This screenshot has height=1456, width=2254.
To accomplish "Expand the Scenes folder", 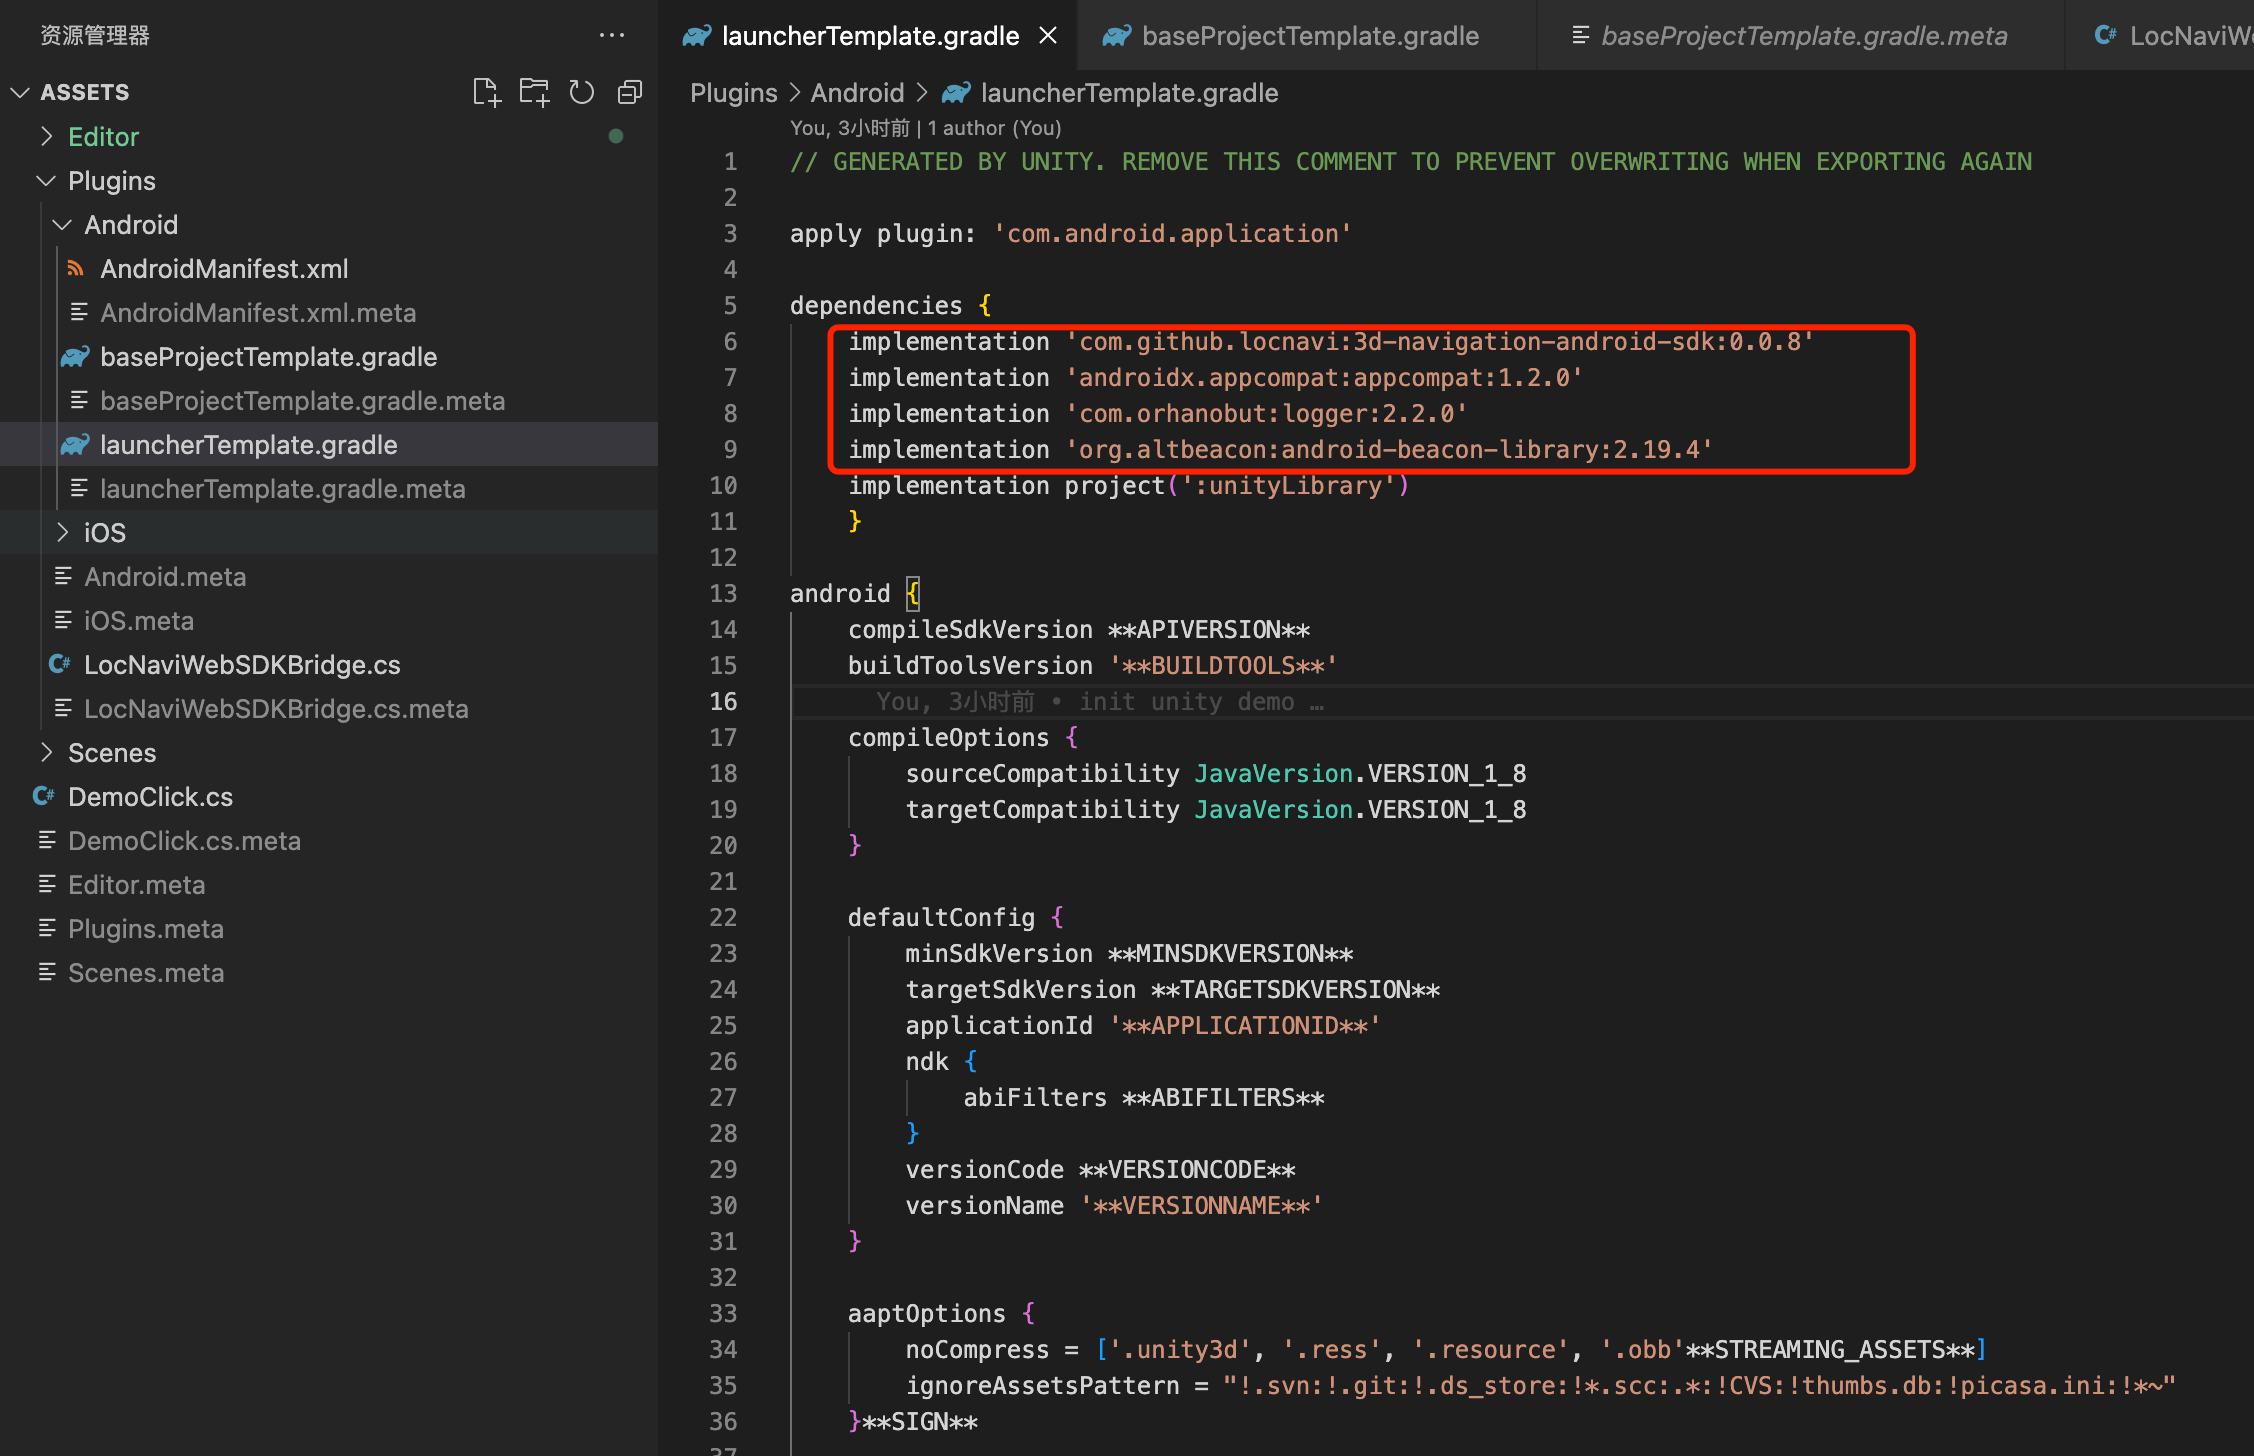I will click(46, 752).
